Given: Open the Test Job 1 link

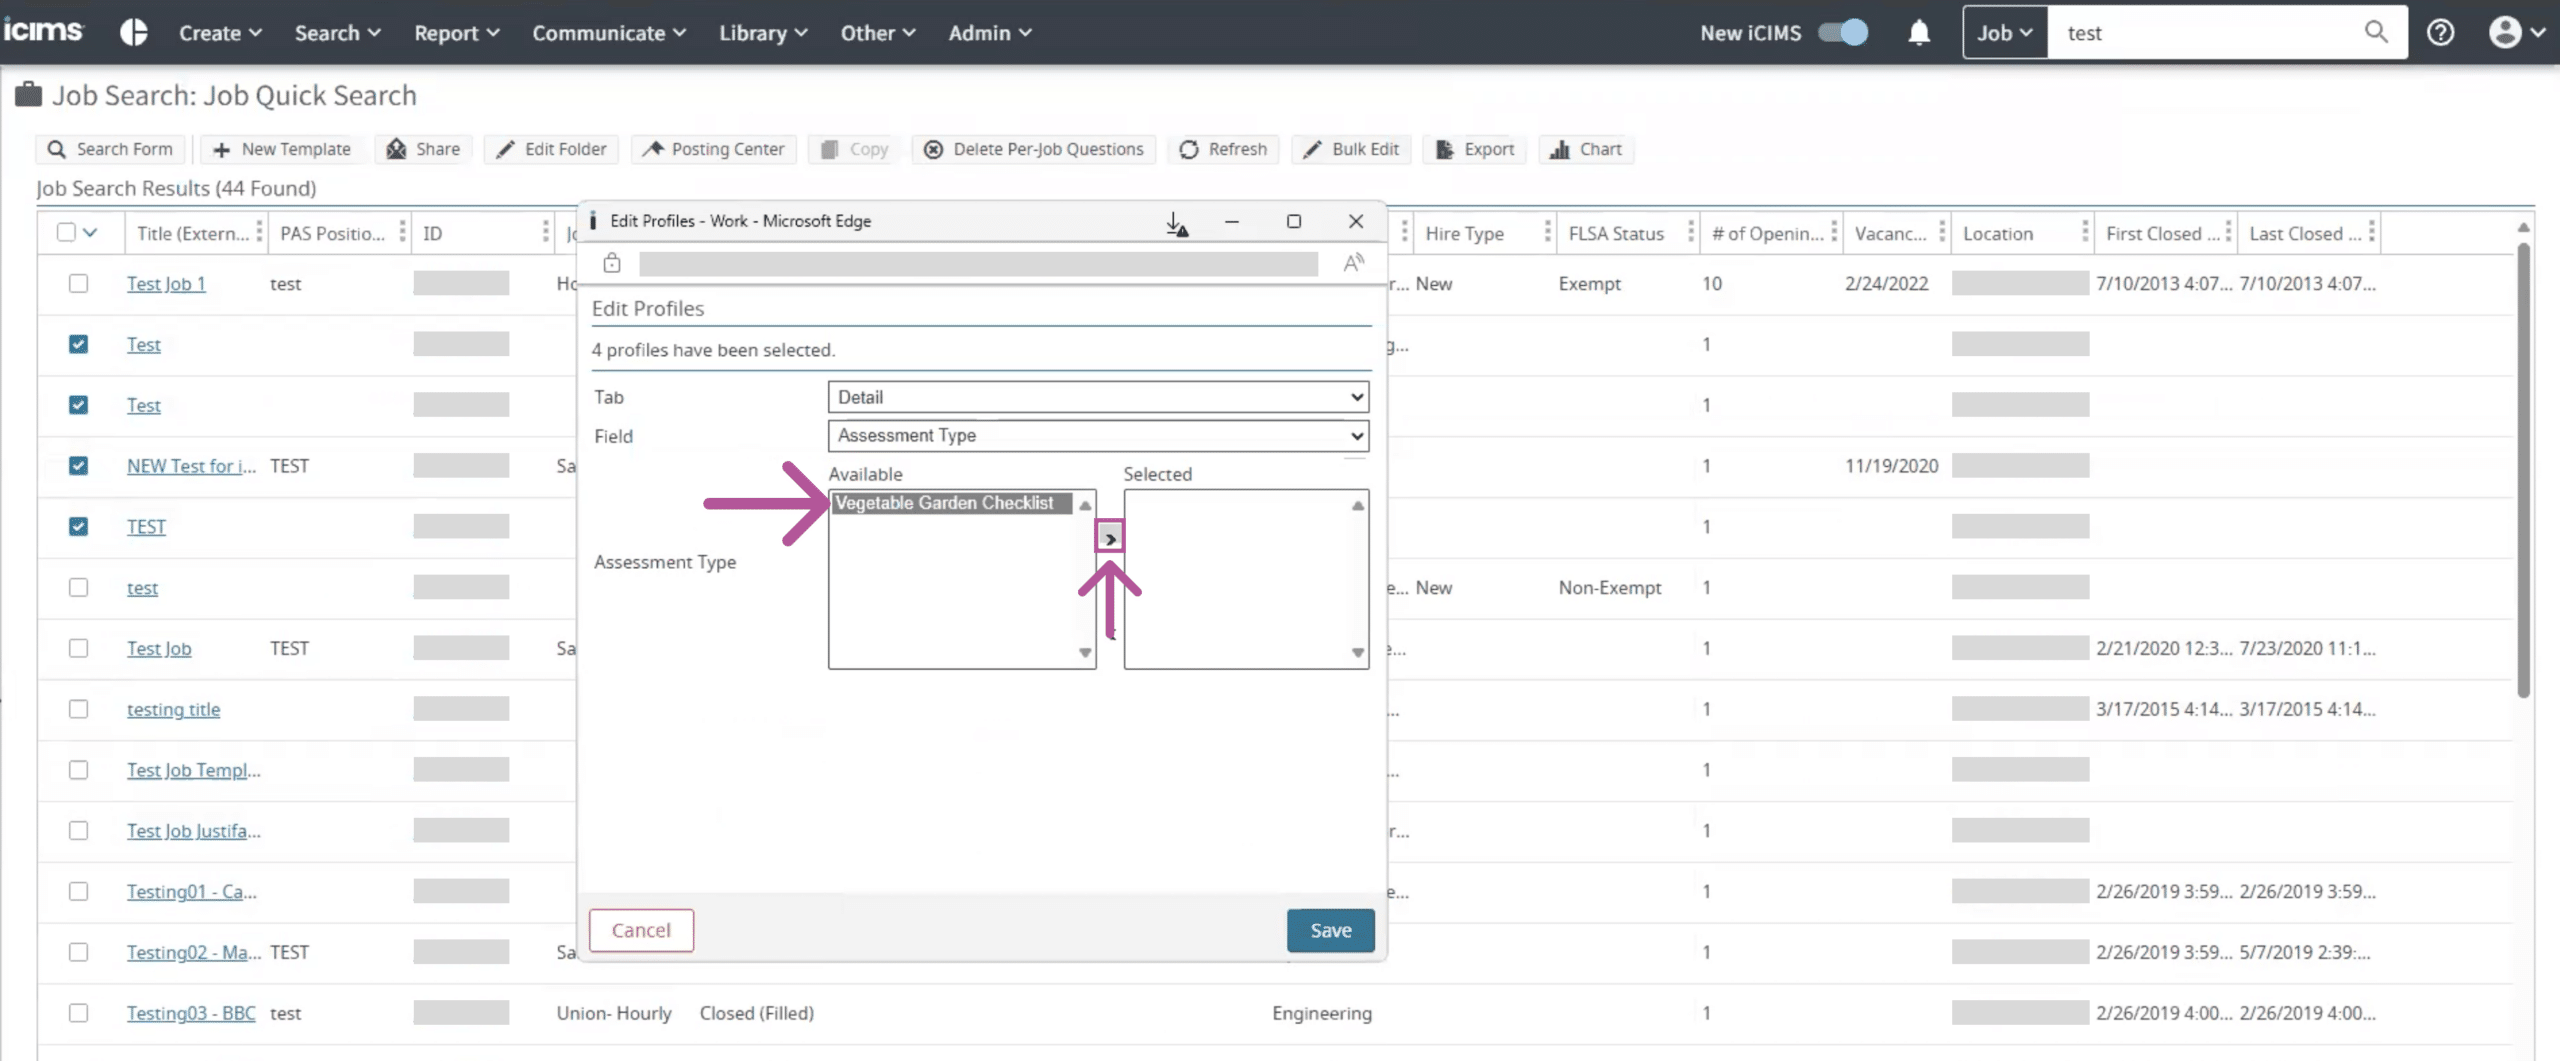Looking at the screenshot, I should click(166, 283).
